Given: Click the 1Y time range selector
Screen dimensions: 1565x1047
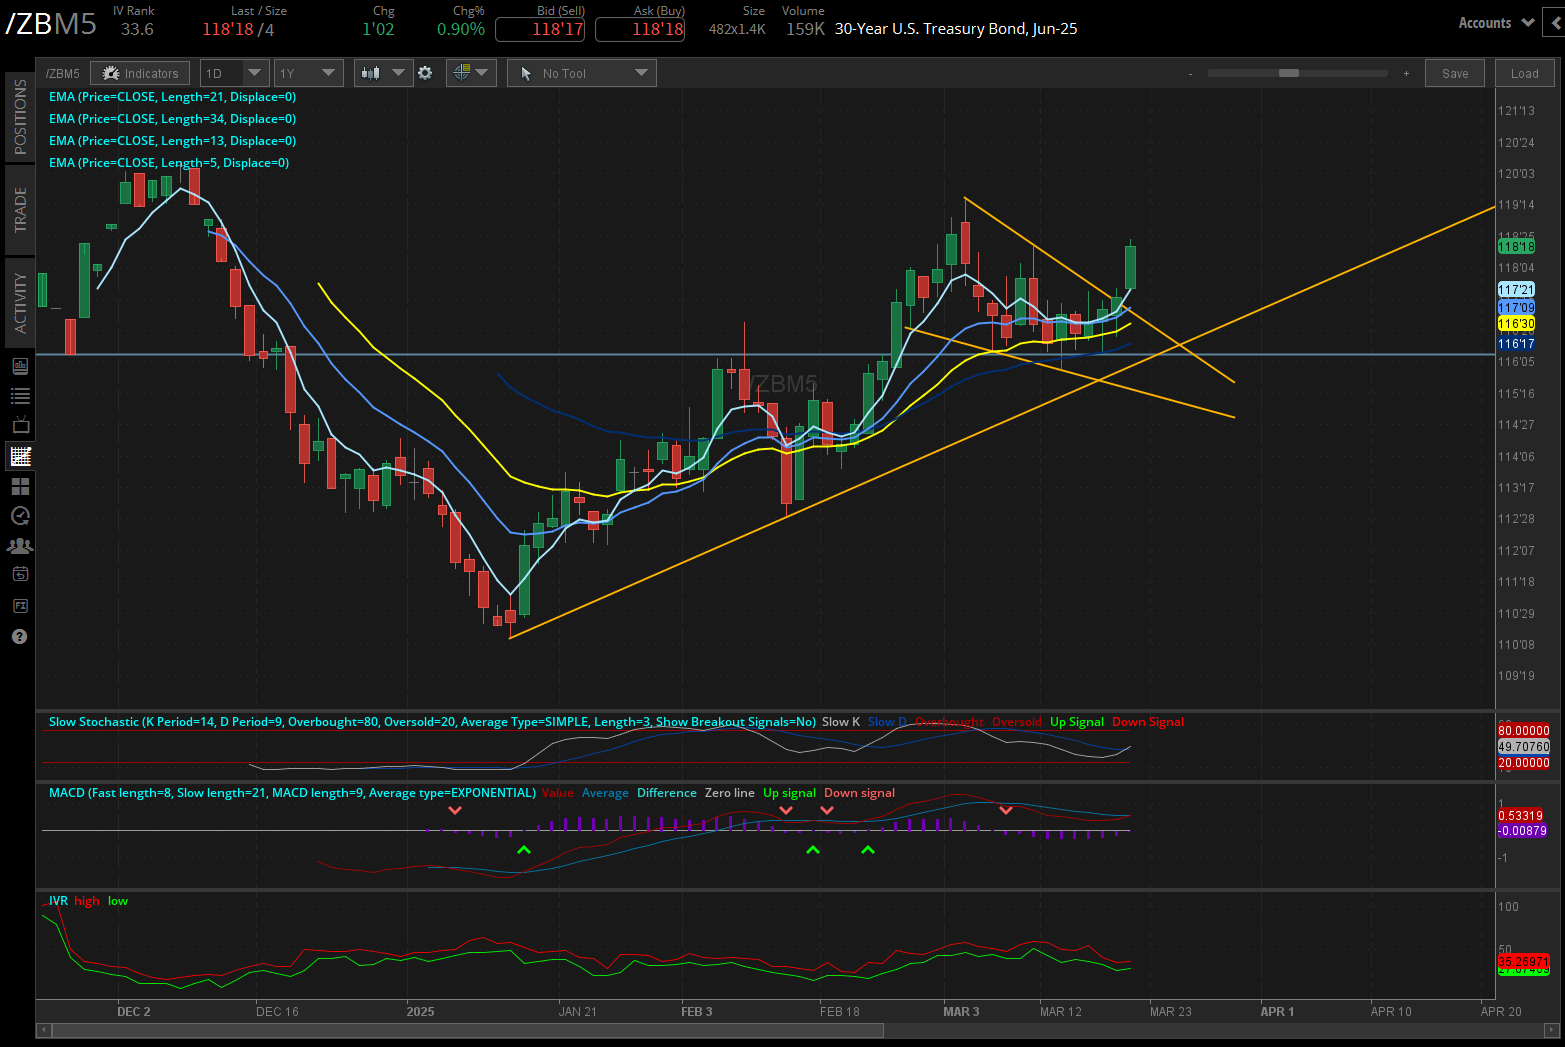Looking at the screenshot, I should point(308,72).
